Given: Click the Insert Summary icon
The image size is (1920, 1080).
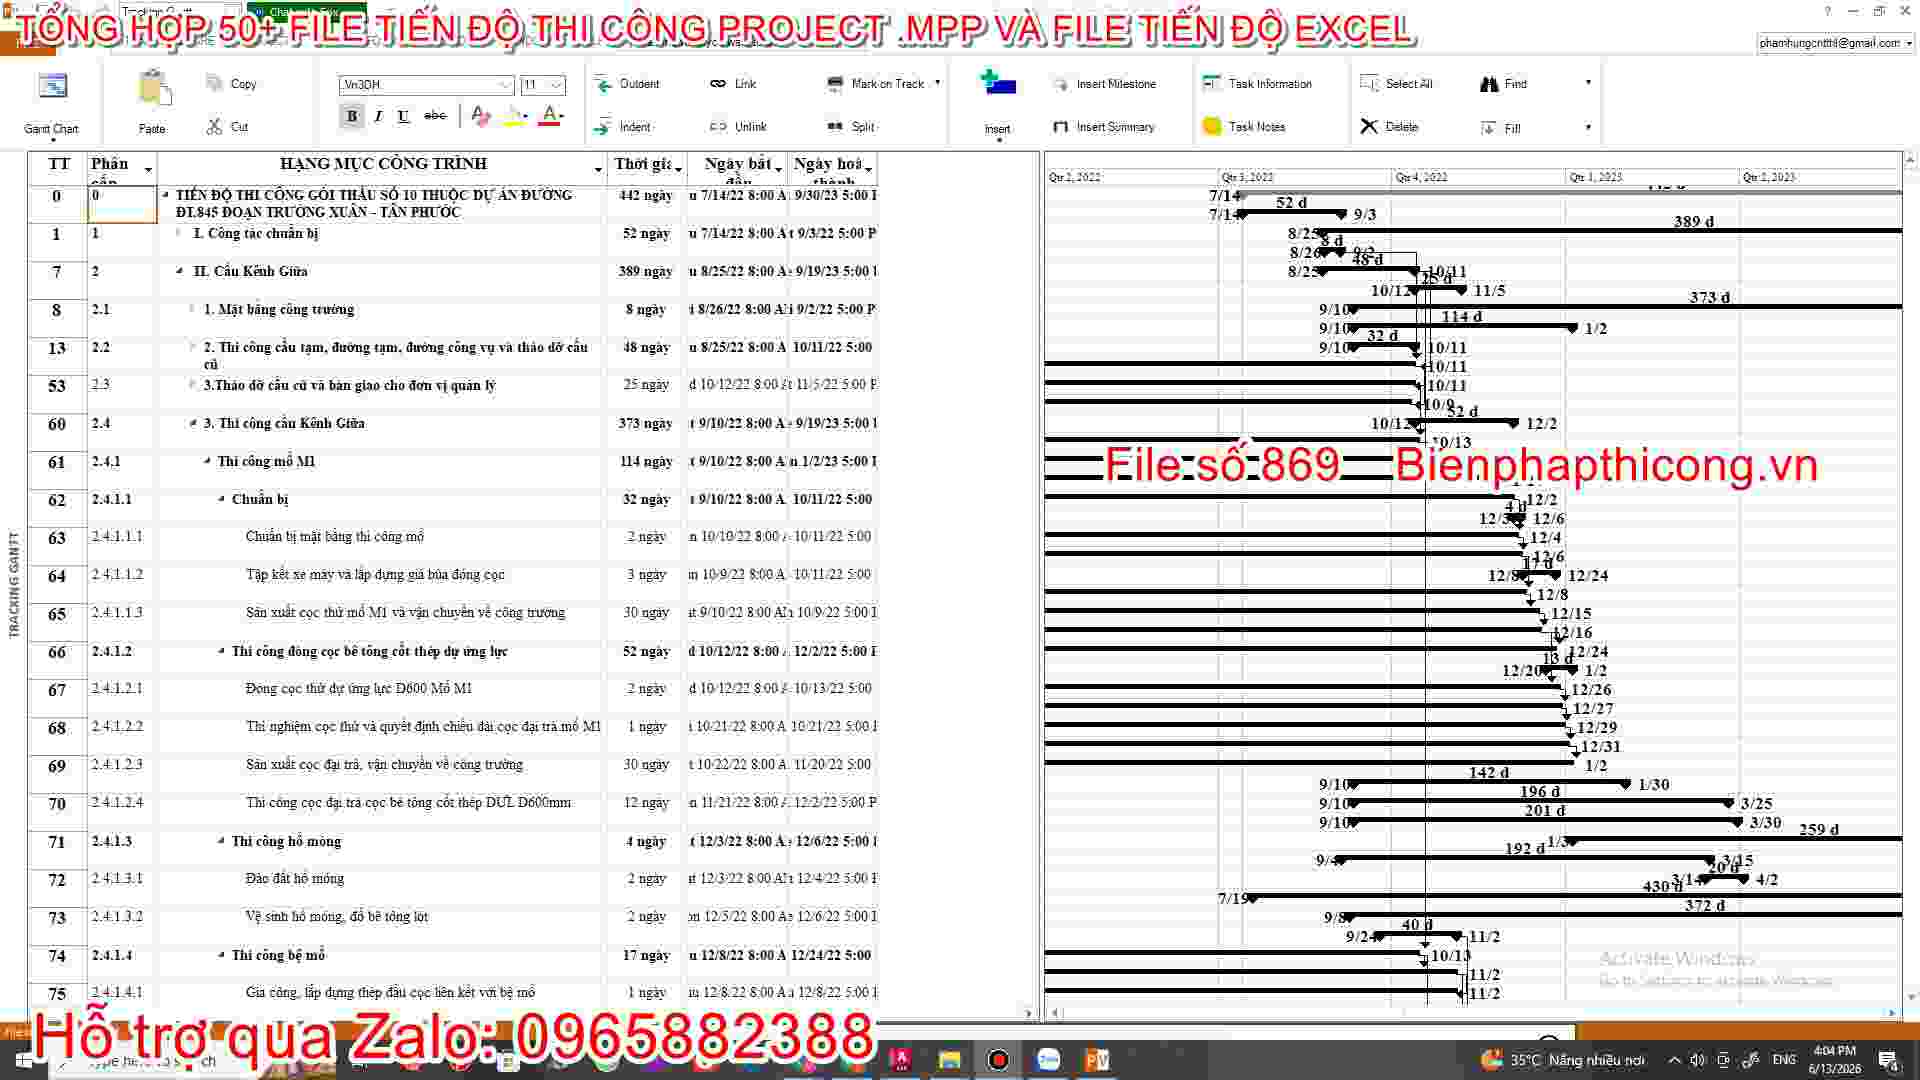Looking at the screenshot, I should coord(1060,127).
